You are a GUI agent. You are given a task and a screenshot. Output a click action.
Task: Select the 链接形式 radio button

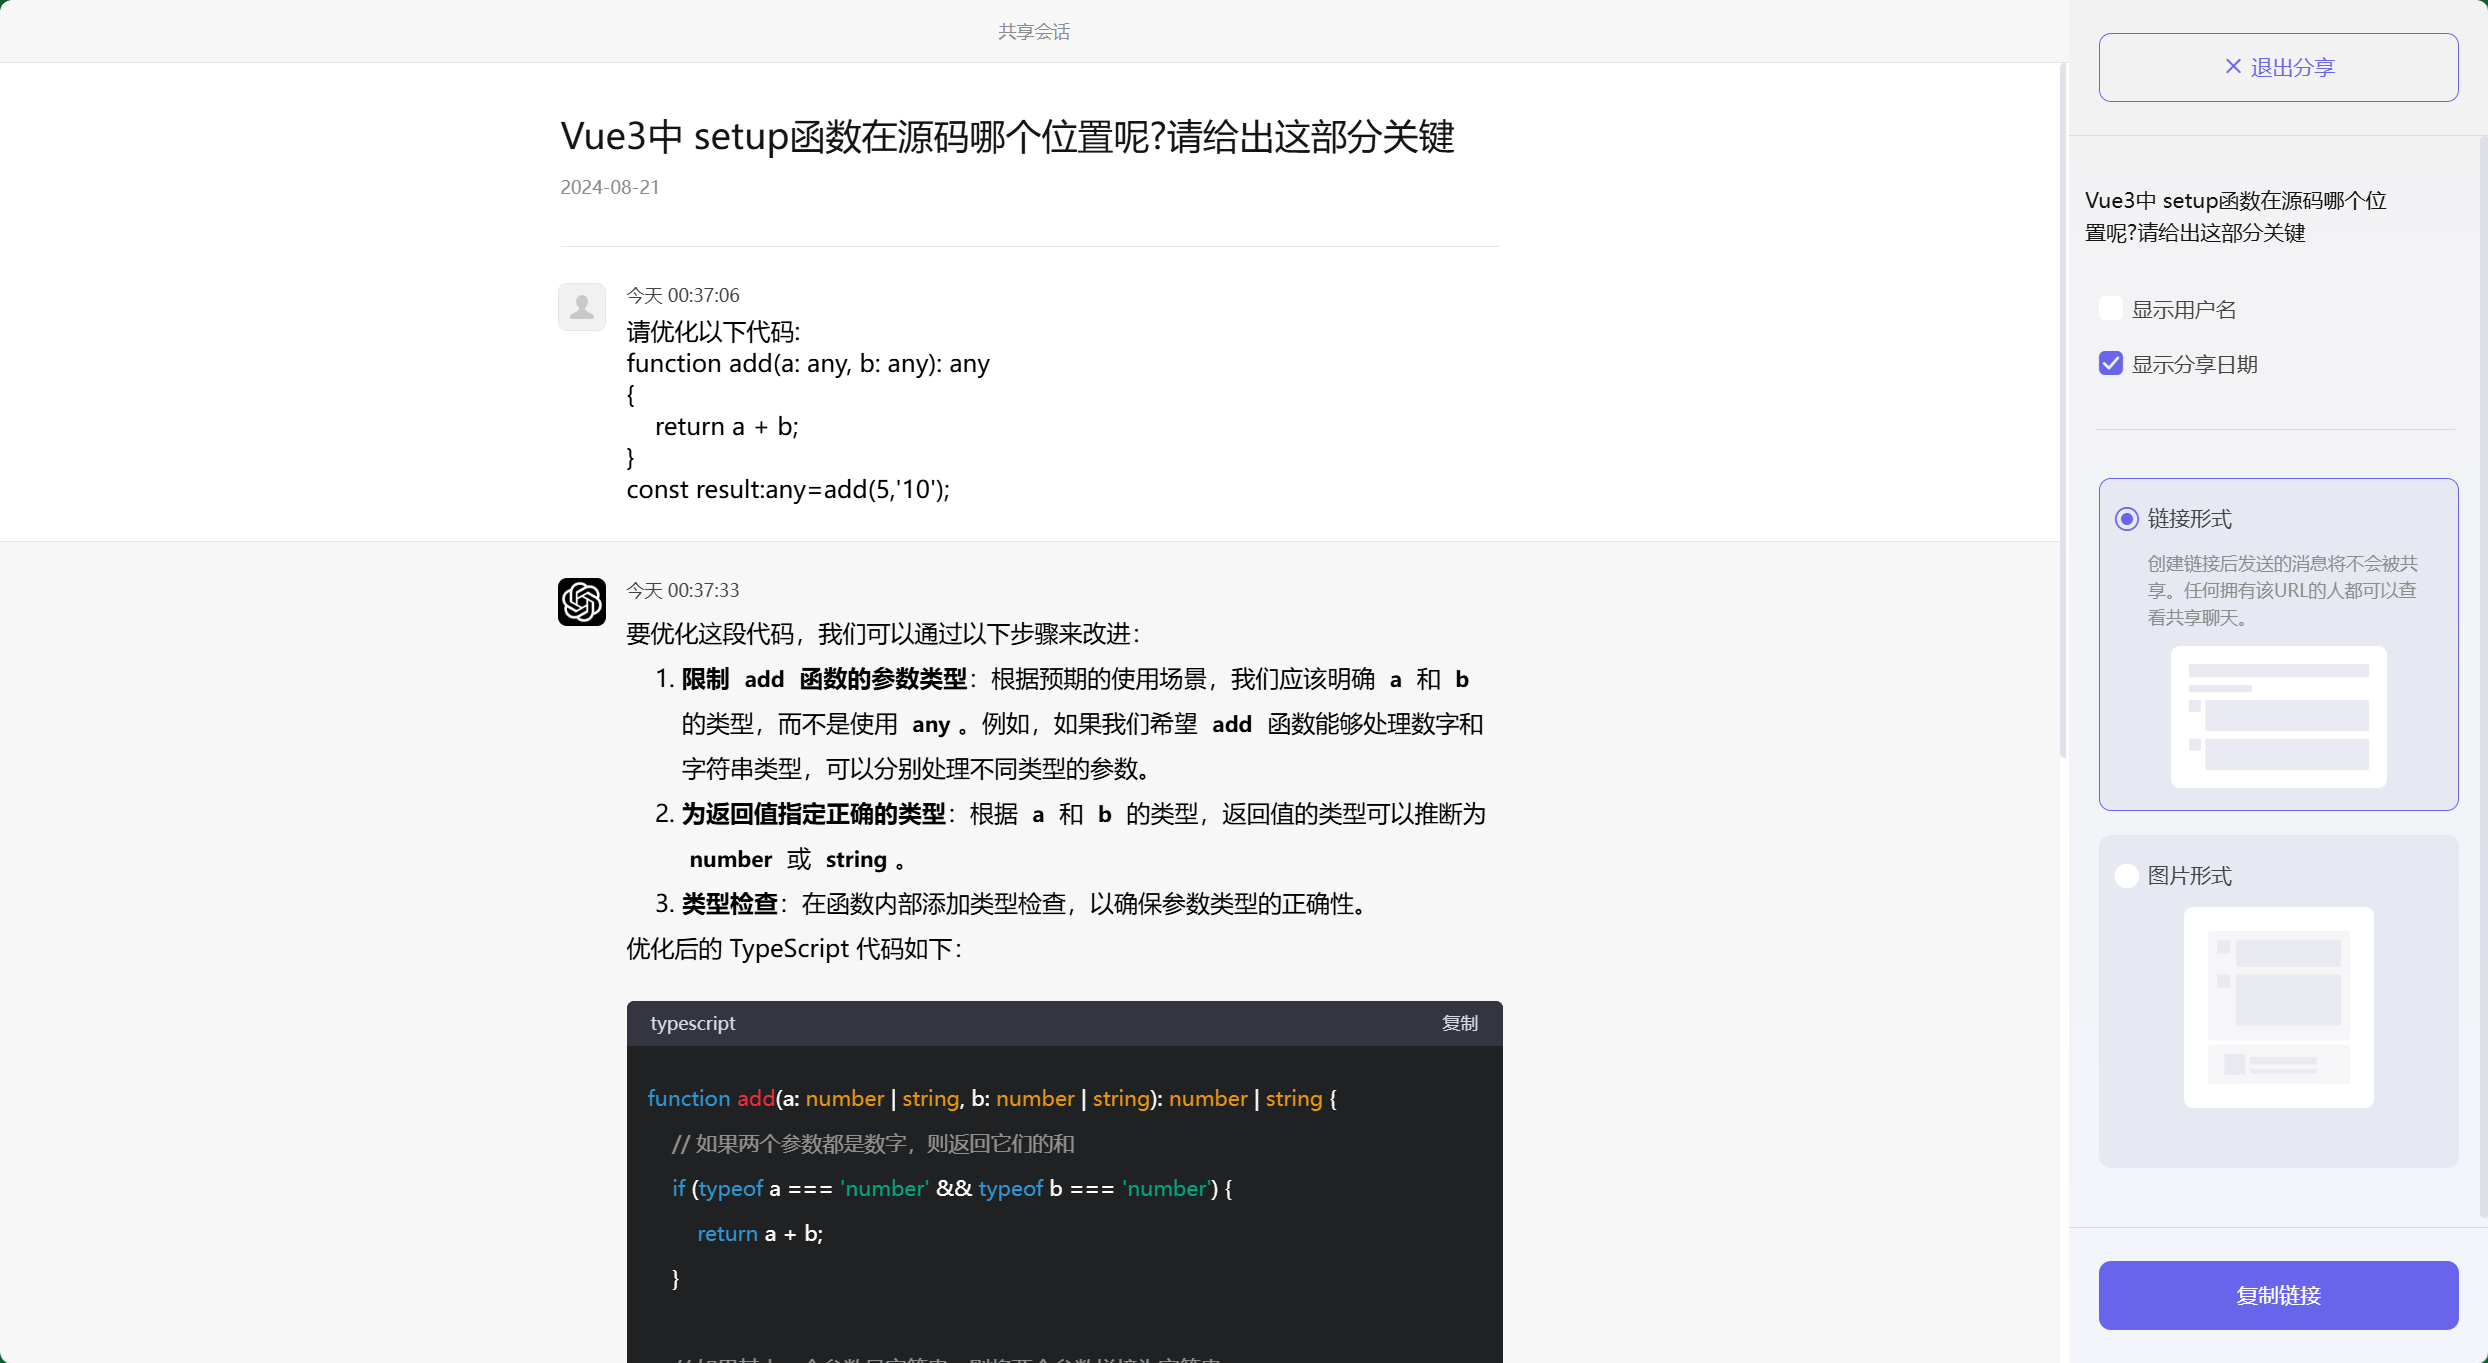pyautogui.click(x=2126, y=519)
